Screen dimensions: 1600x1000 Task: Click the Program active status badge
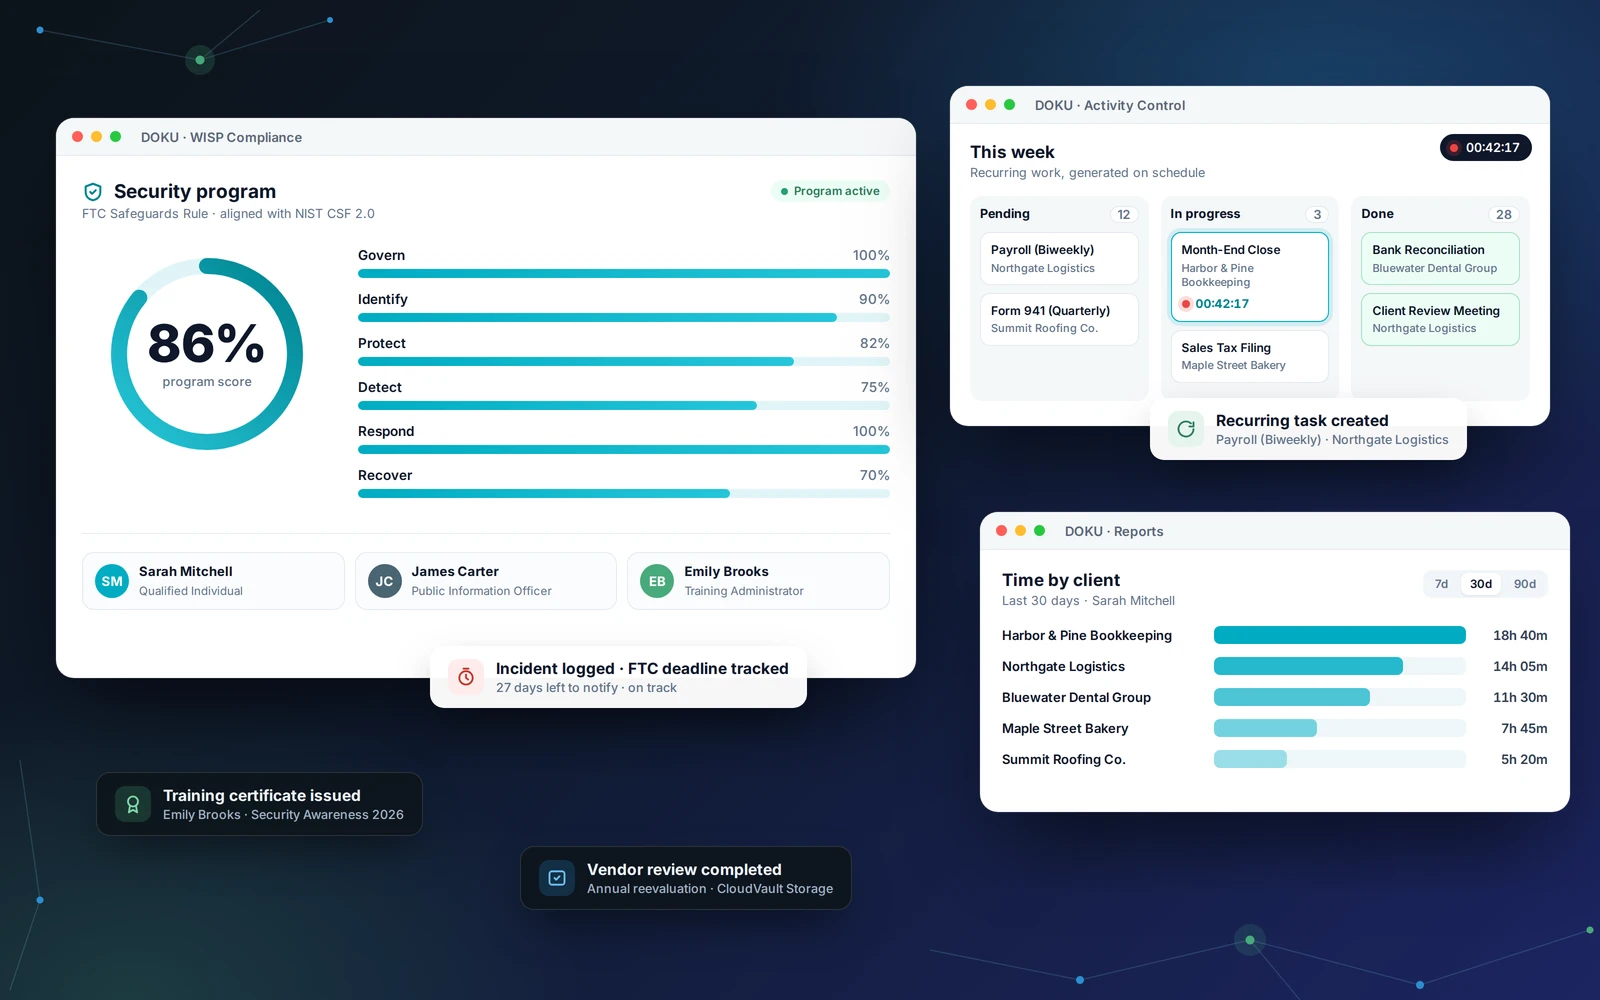point(830,191)
